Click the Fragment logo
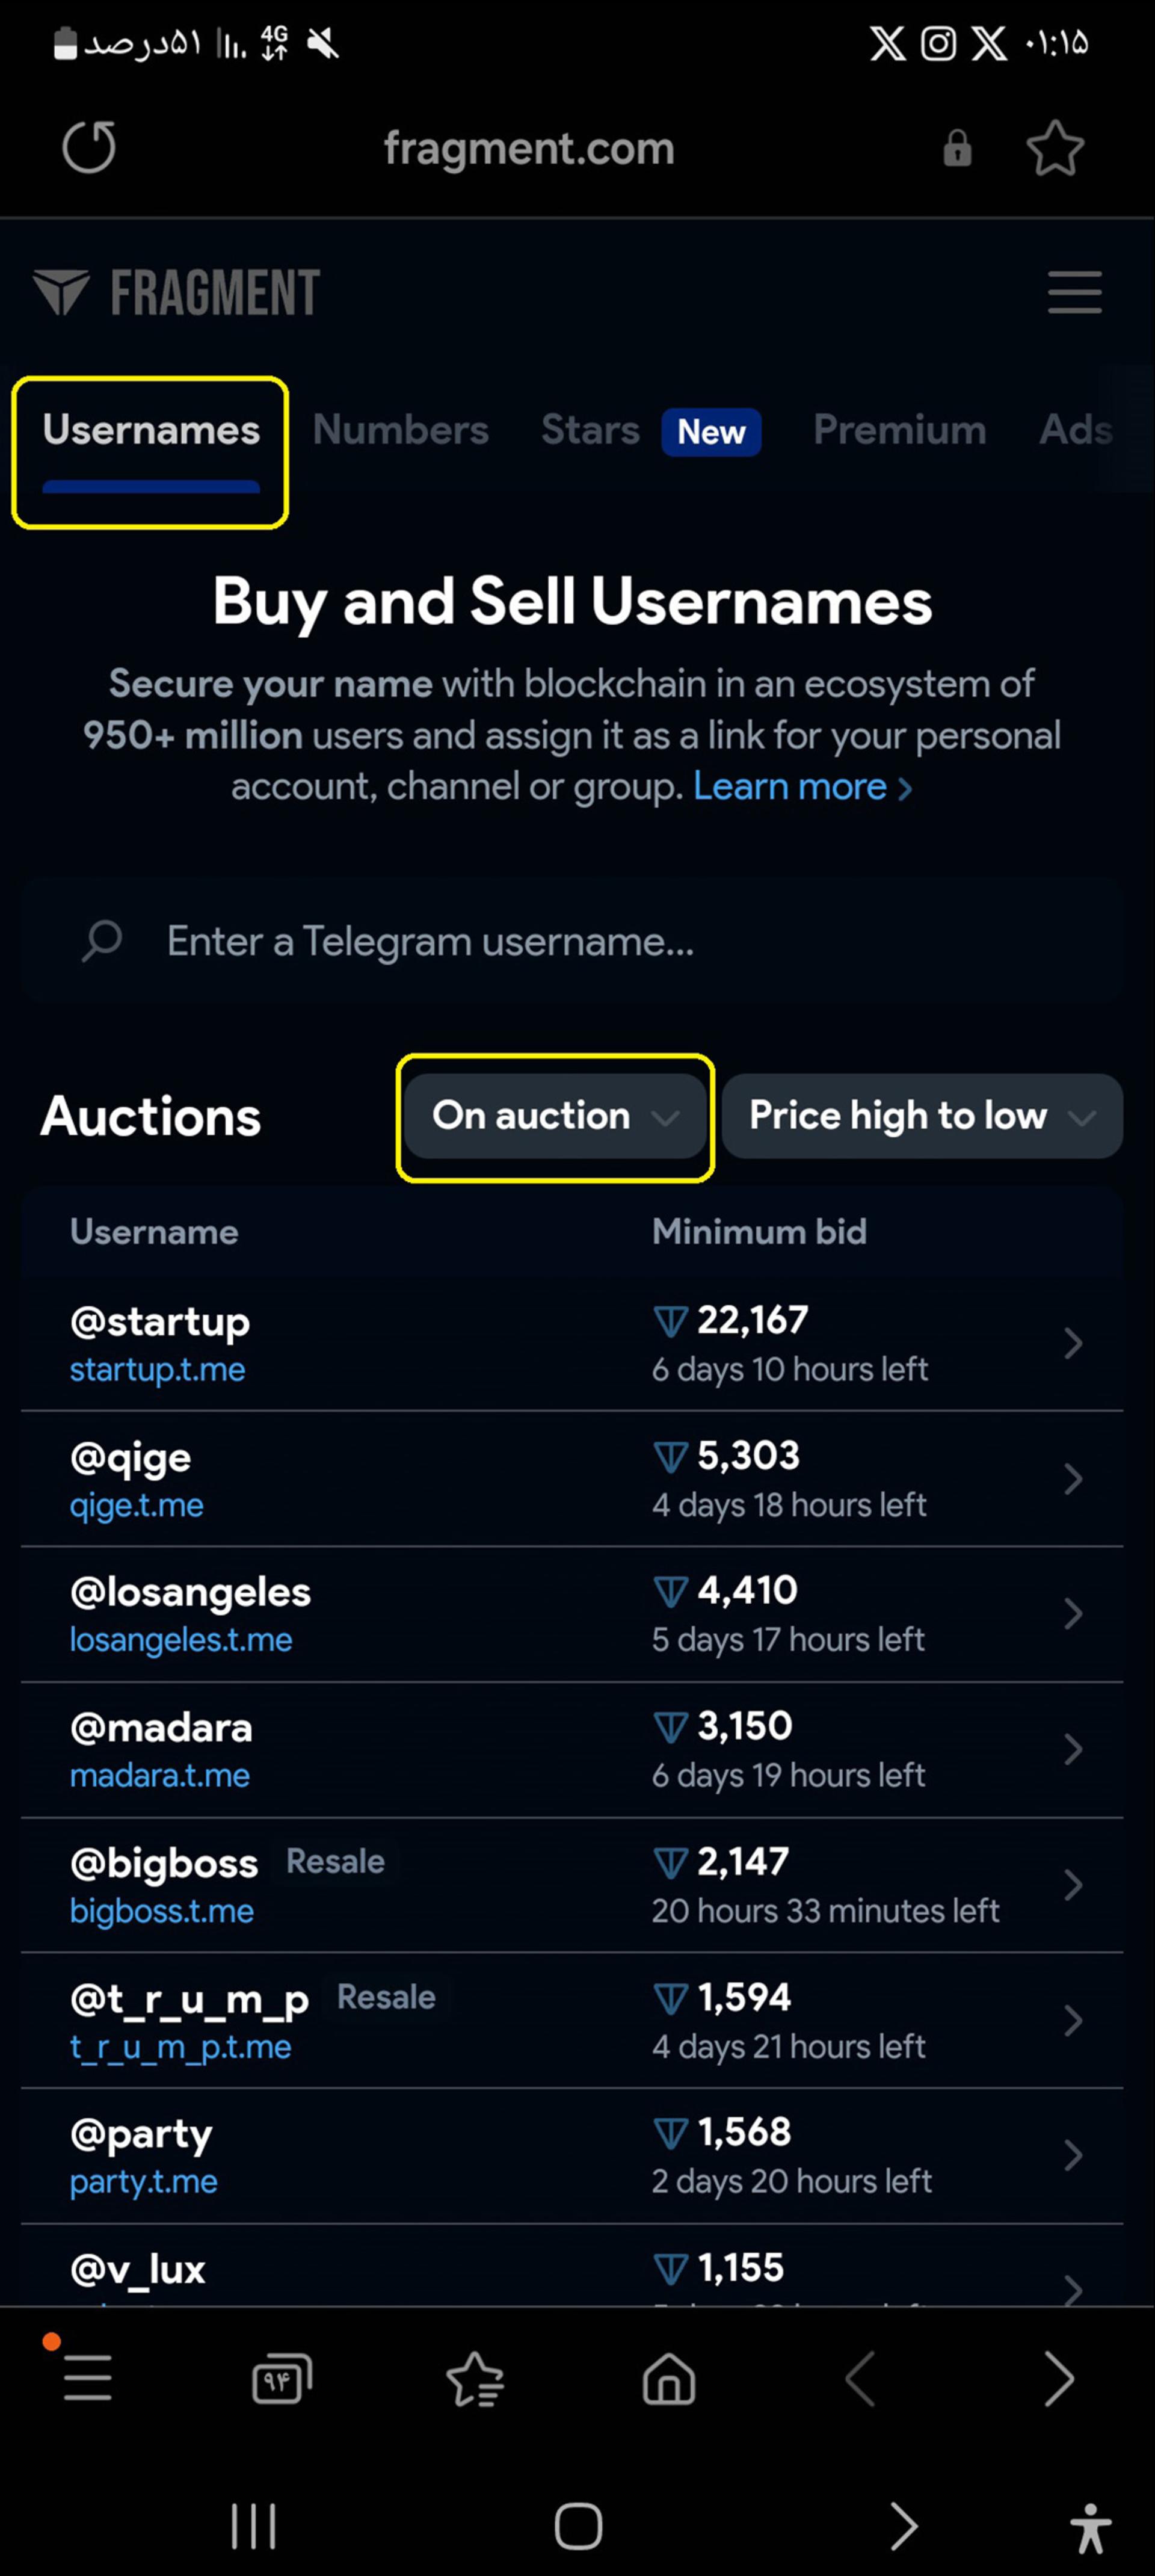The image size is (1155, 2576). point(176,292)
